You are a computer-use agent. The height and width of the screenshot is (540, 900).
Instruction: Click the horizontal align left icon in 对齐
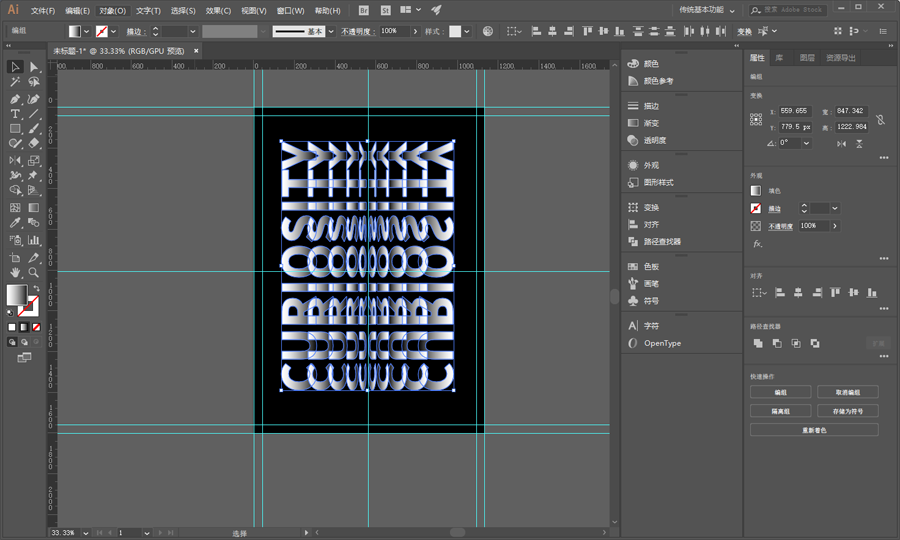click(781, 293)
